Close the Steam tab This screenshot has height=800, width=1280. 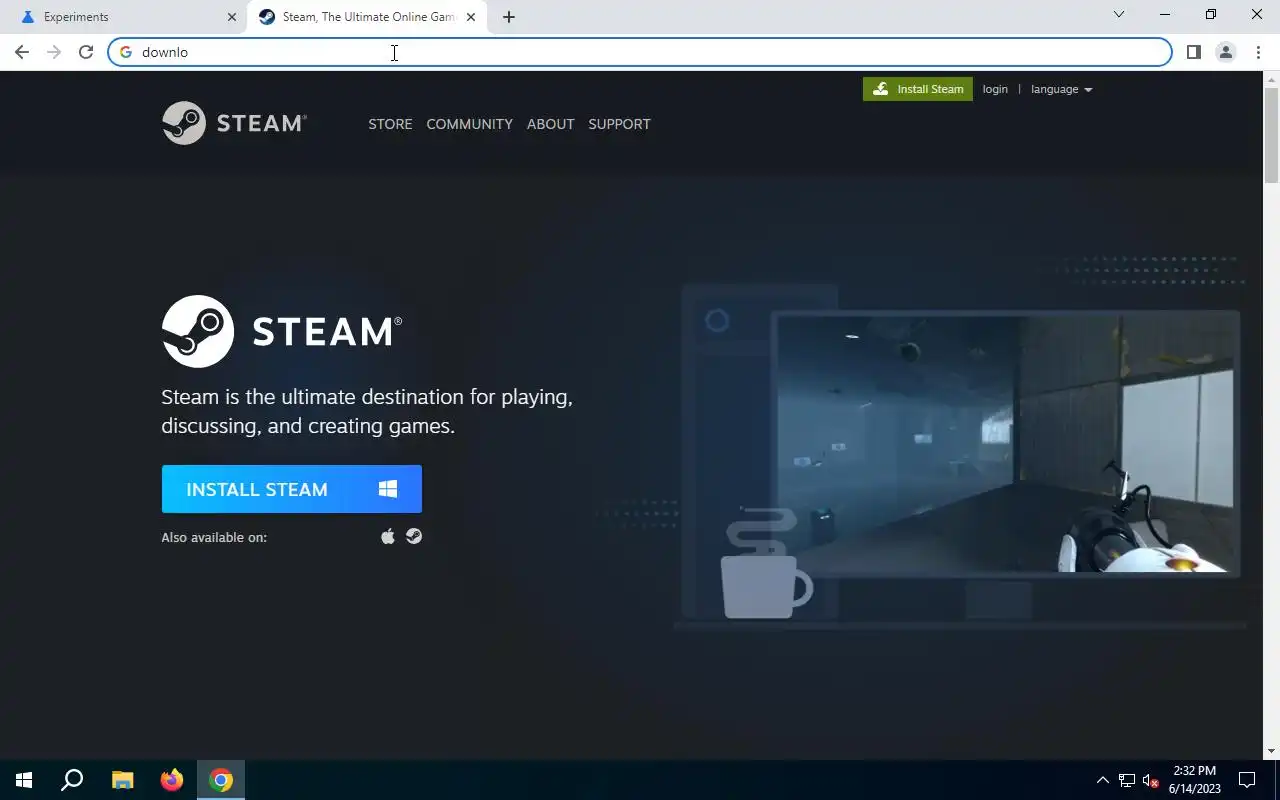pos(471,17)
